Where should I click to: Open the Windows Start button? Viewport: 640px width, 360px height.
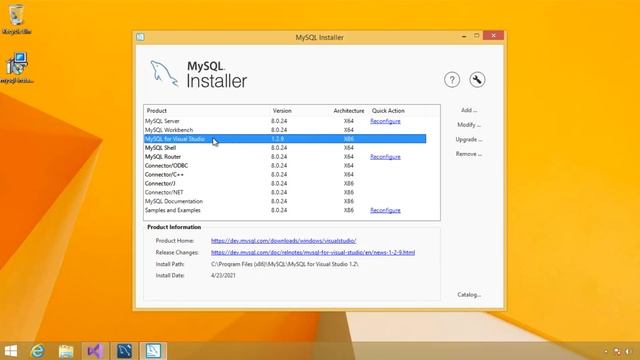[x=11, y=351]
